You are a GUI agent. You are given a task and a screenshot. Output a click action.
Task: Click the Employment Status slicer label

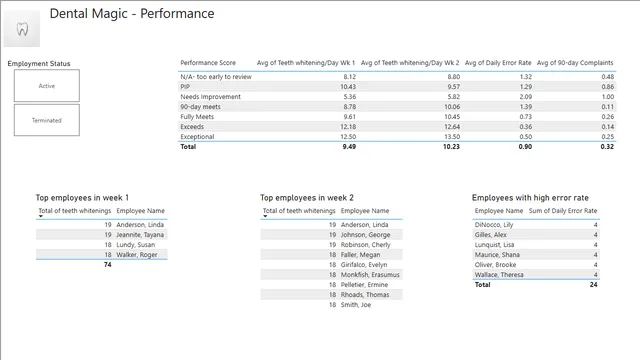[x=39, y=64]
